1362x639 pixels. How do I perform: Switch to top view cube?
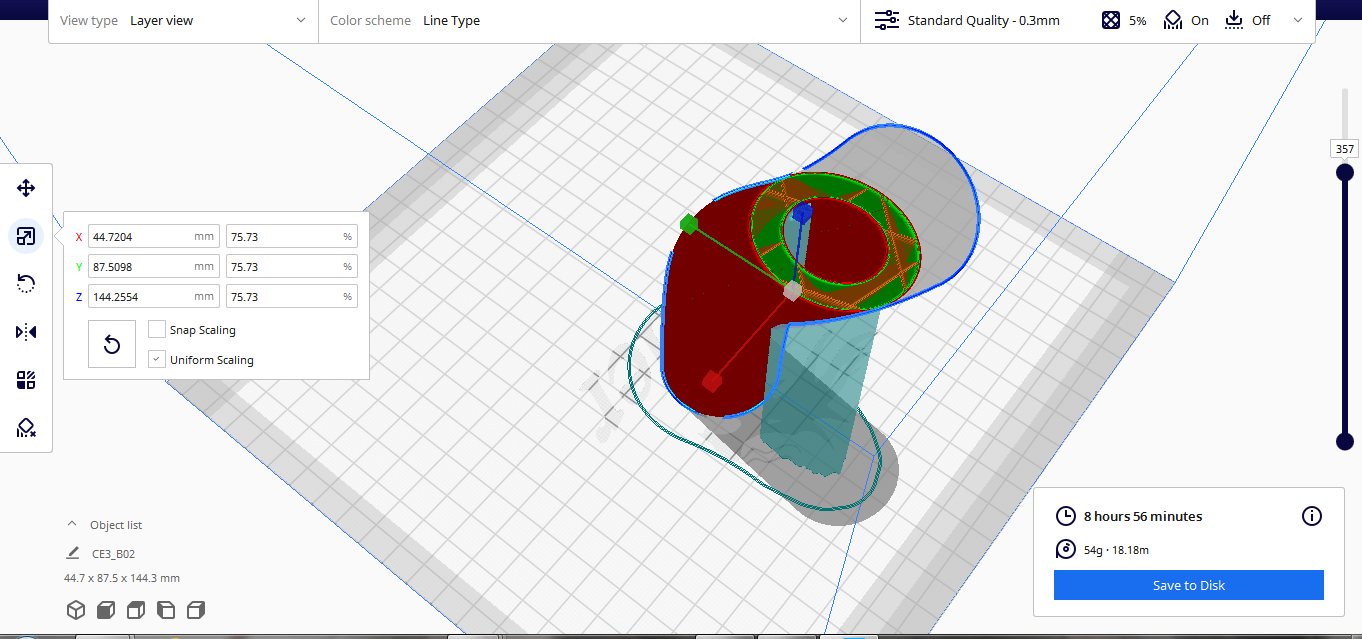coord(136,610)
